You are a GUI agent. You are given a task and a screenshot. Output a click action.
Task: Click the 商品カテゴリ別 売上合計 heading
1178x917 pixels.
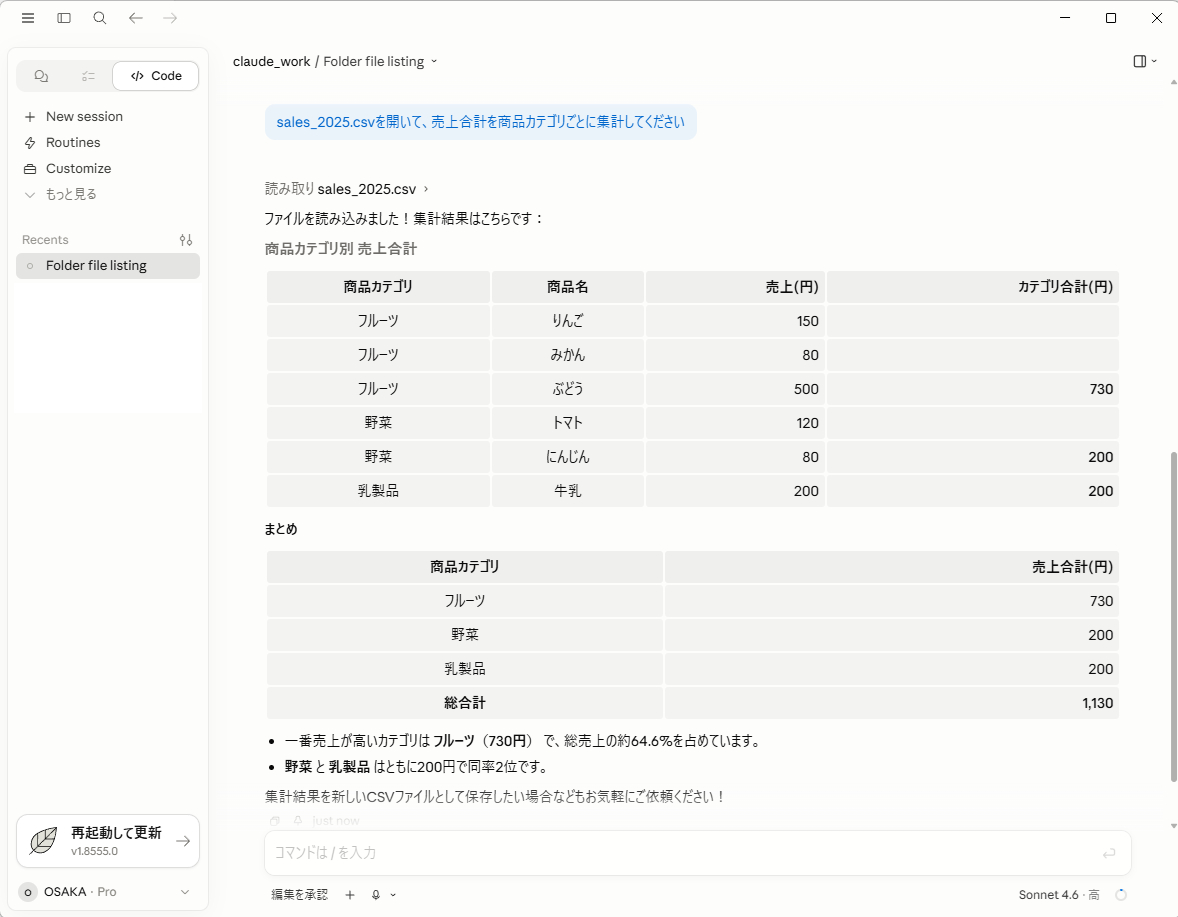340,249
